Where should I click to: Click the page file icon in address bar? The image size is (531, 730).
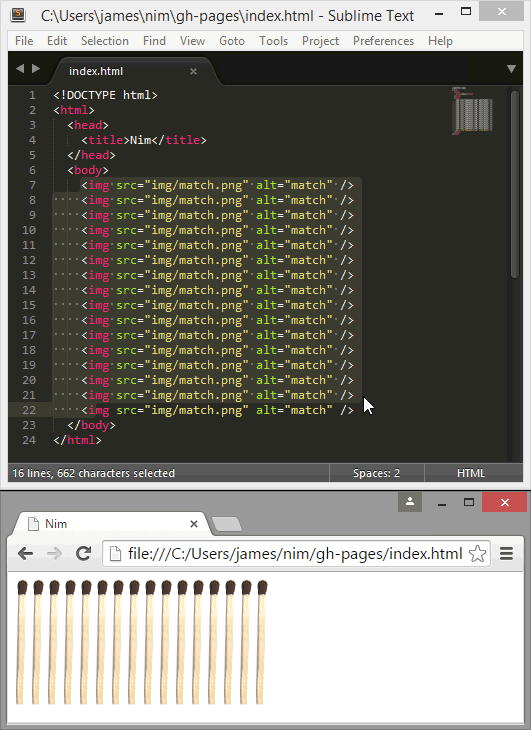pyautogui.click(x=114, y=554)
